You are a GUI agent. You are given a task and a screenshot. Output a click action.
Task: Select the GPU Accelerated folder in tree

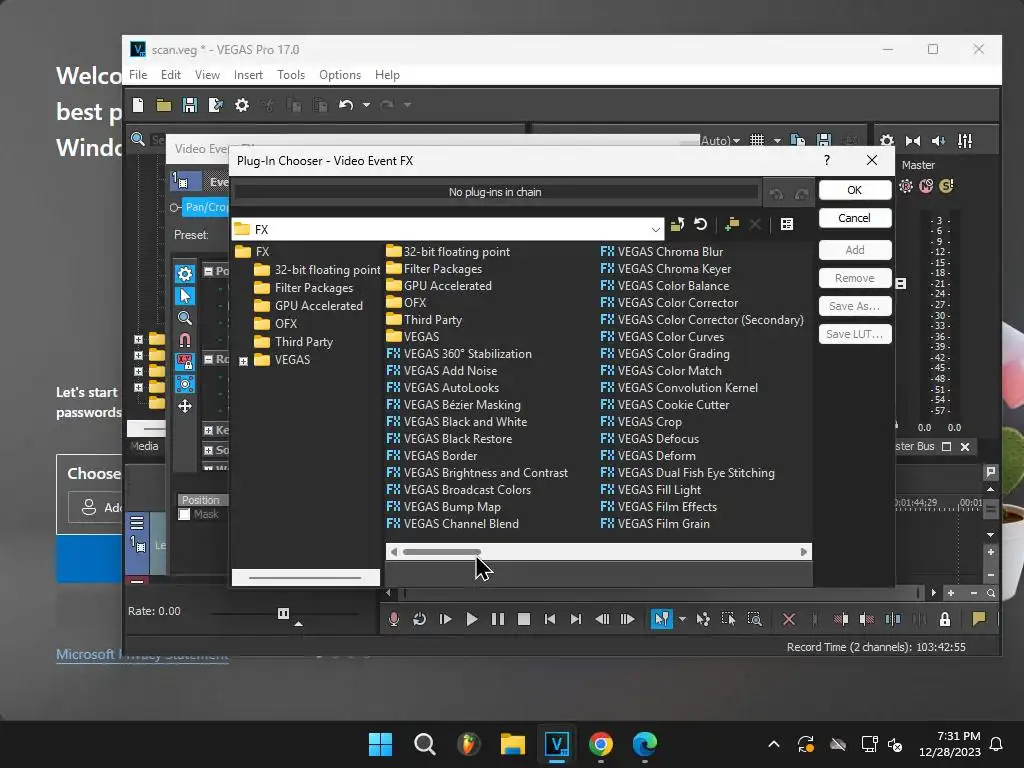(x=308, y=306)
